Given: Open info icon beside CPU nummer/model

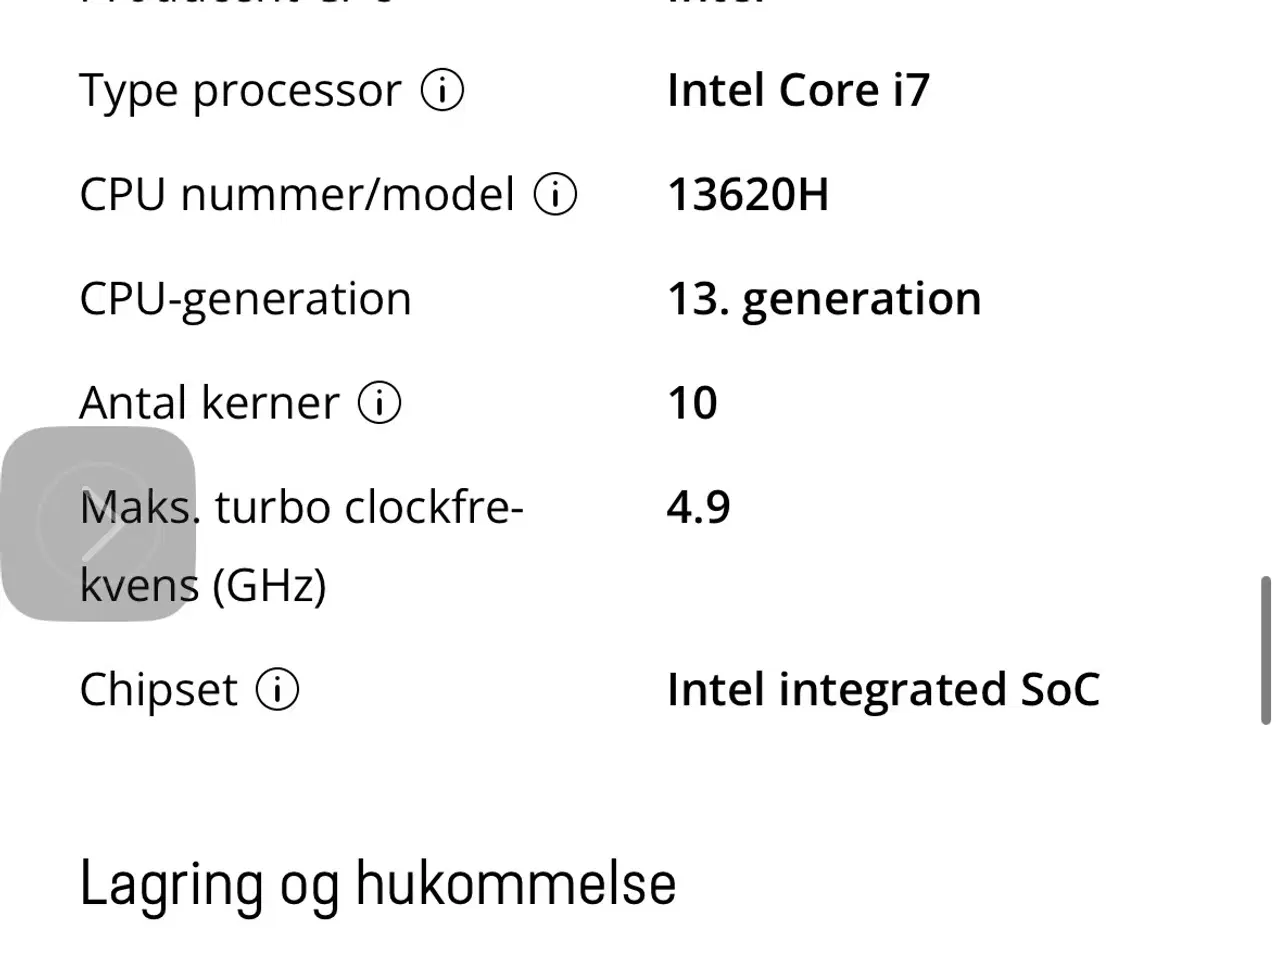Looking at the screenshot, I should pyautogui.click(x=555, y=194).
